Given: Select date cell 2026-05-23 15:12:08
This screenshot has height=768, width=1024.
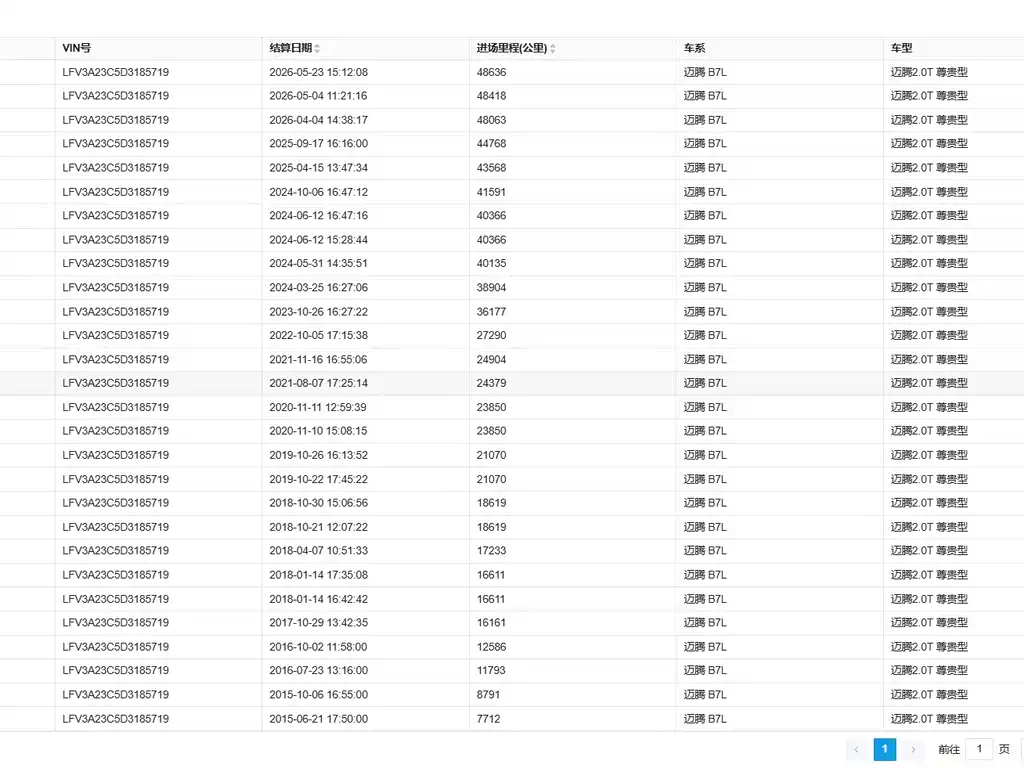Looking at the screenshot, I should tap(319, 72).
